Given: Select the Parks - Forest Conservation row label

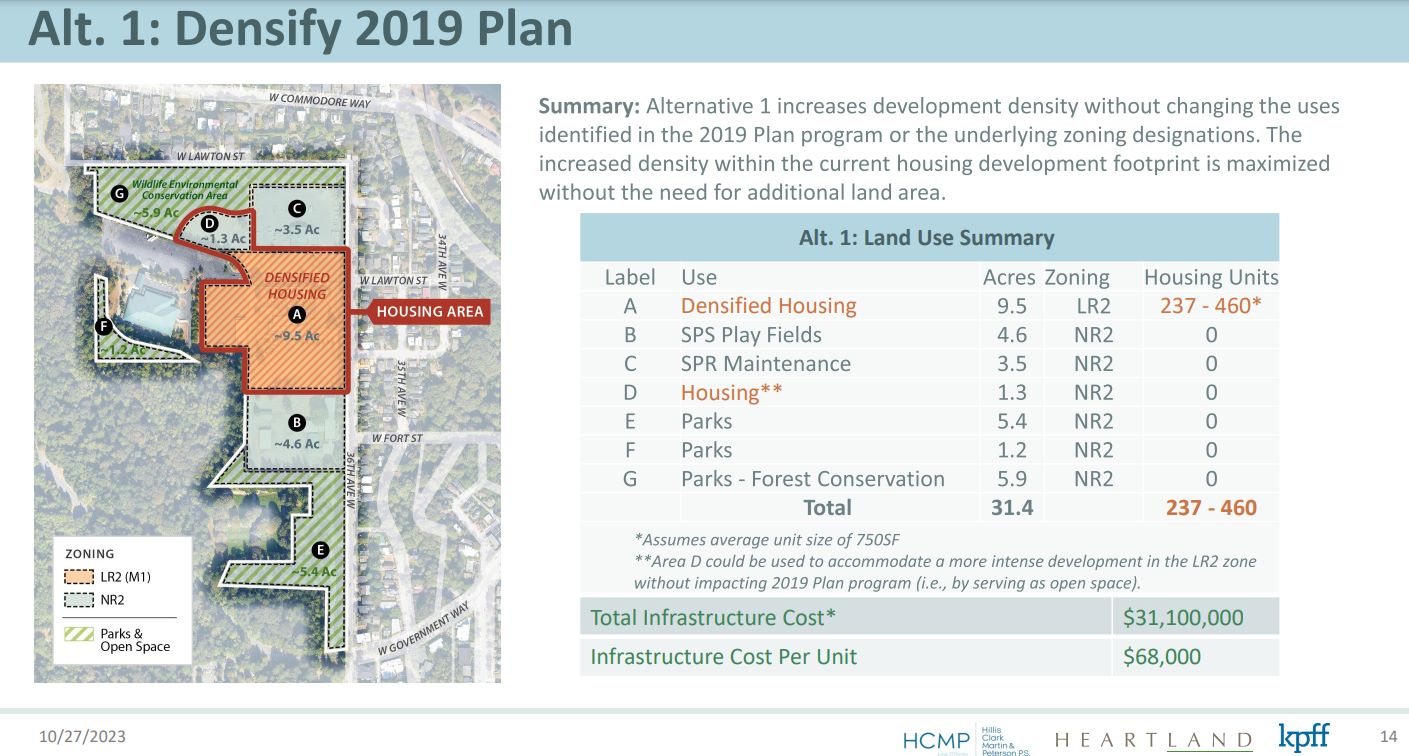Looking at the screenshot, I should [x=812, y=479].
